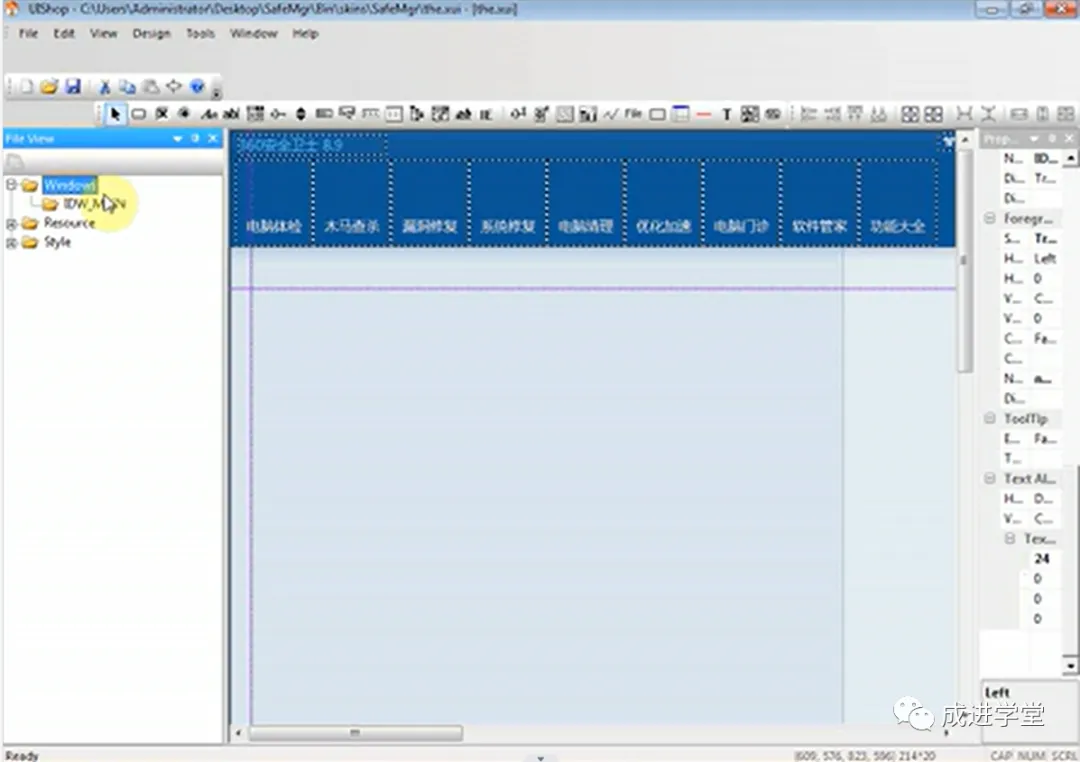Click the 木马查杀 tab in canvas
The width and height of the screenshot is (1080, 762).
351,202
